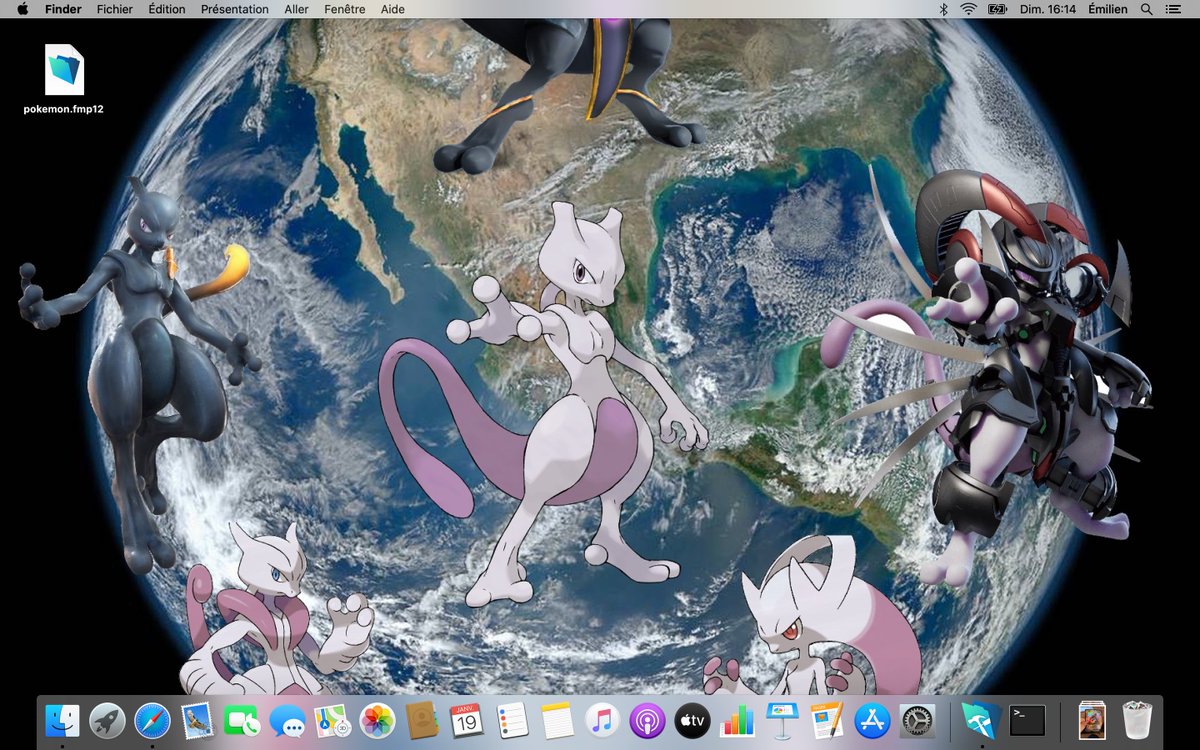
Task: Open Safari compass icon in Dock
Action: coord(153,720)
